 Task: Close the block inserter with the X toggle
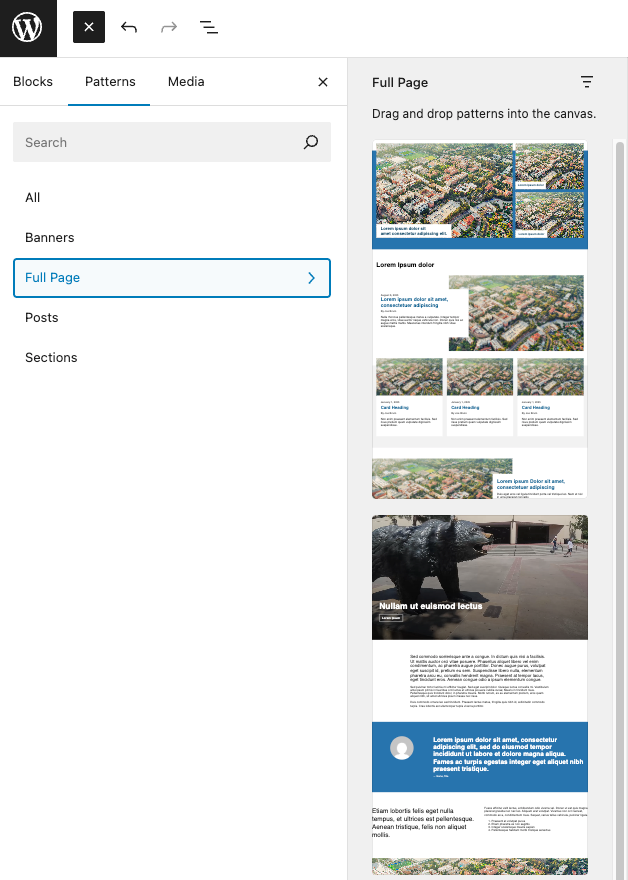(89, 27)
